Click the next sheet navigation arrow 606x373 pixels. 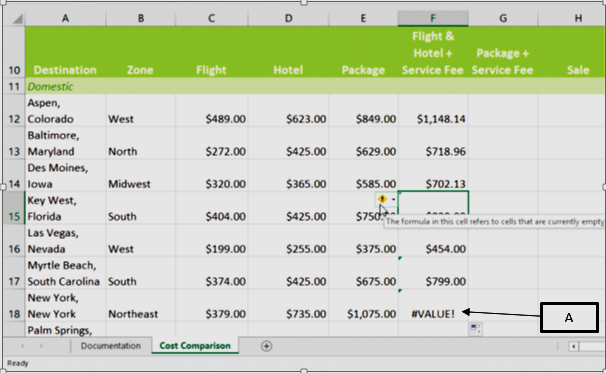(x=41, y=346)
